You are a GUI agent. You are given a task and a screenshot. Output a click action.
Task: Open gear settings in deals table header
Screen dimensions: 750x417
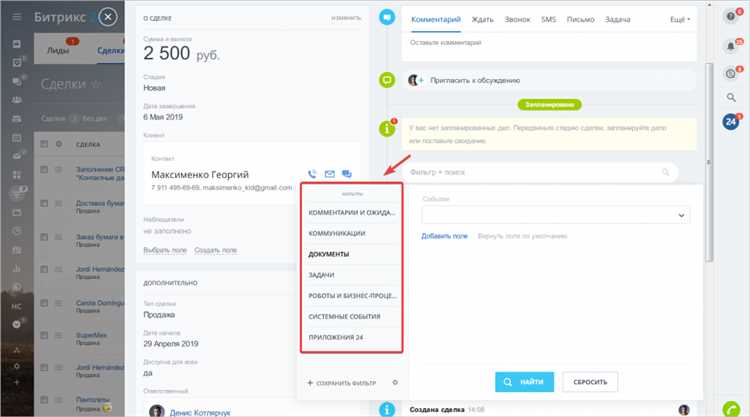pyautogui.click(x=58, y=144)
